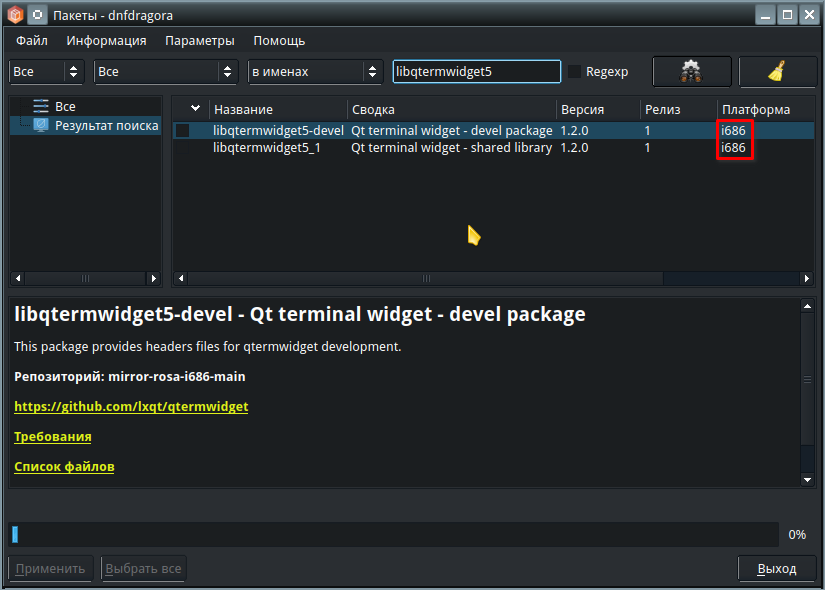The height and width of the screenshot is (590, 825).
Task: Click the broom clear-search button
Action: tap(777, 72)
